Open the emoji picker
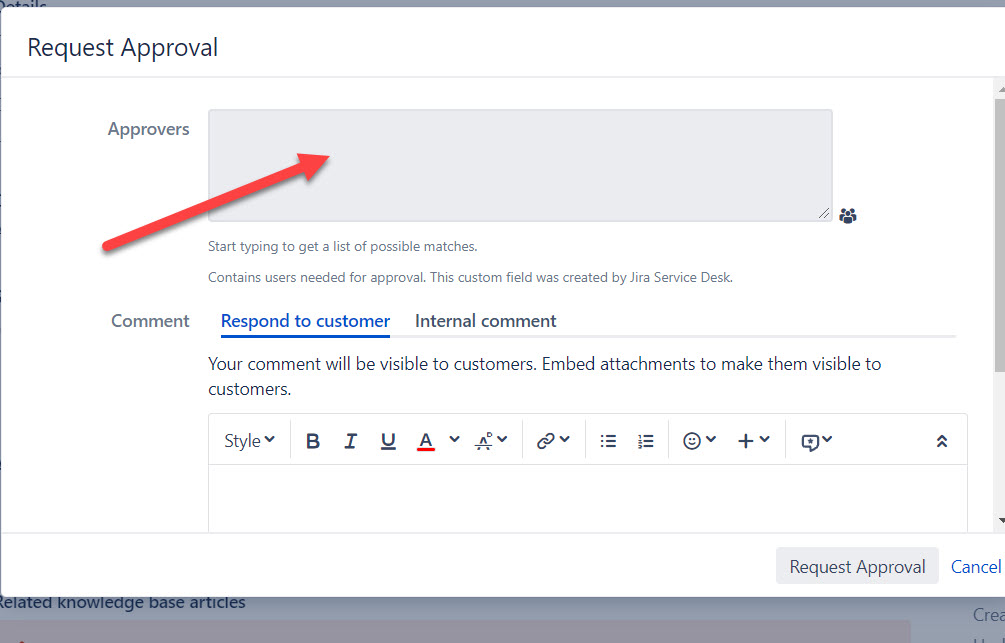1005x643 pixels. click(699, 440)
